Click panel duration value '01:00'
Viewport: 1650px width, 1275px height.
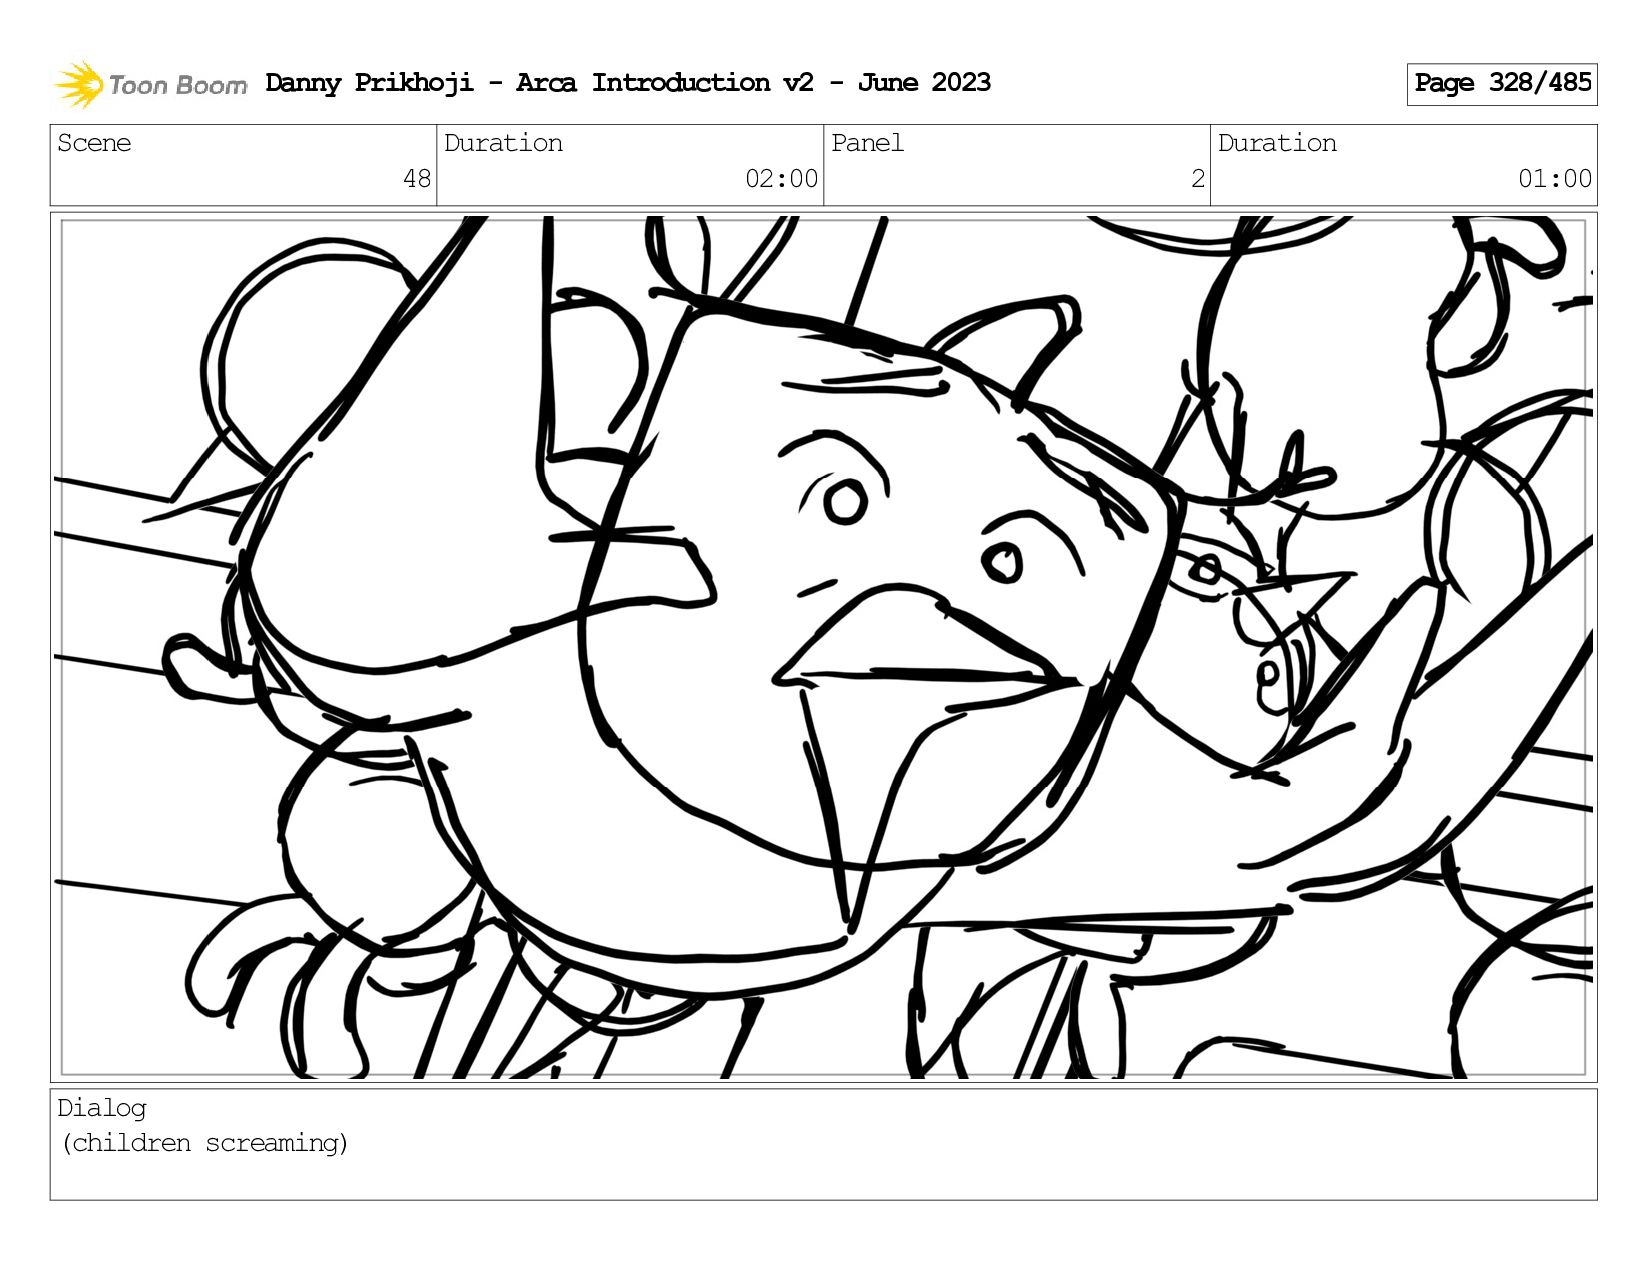[1555, 179]
